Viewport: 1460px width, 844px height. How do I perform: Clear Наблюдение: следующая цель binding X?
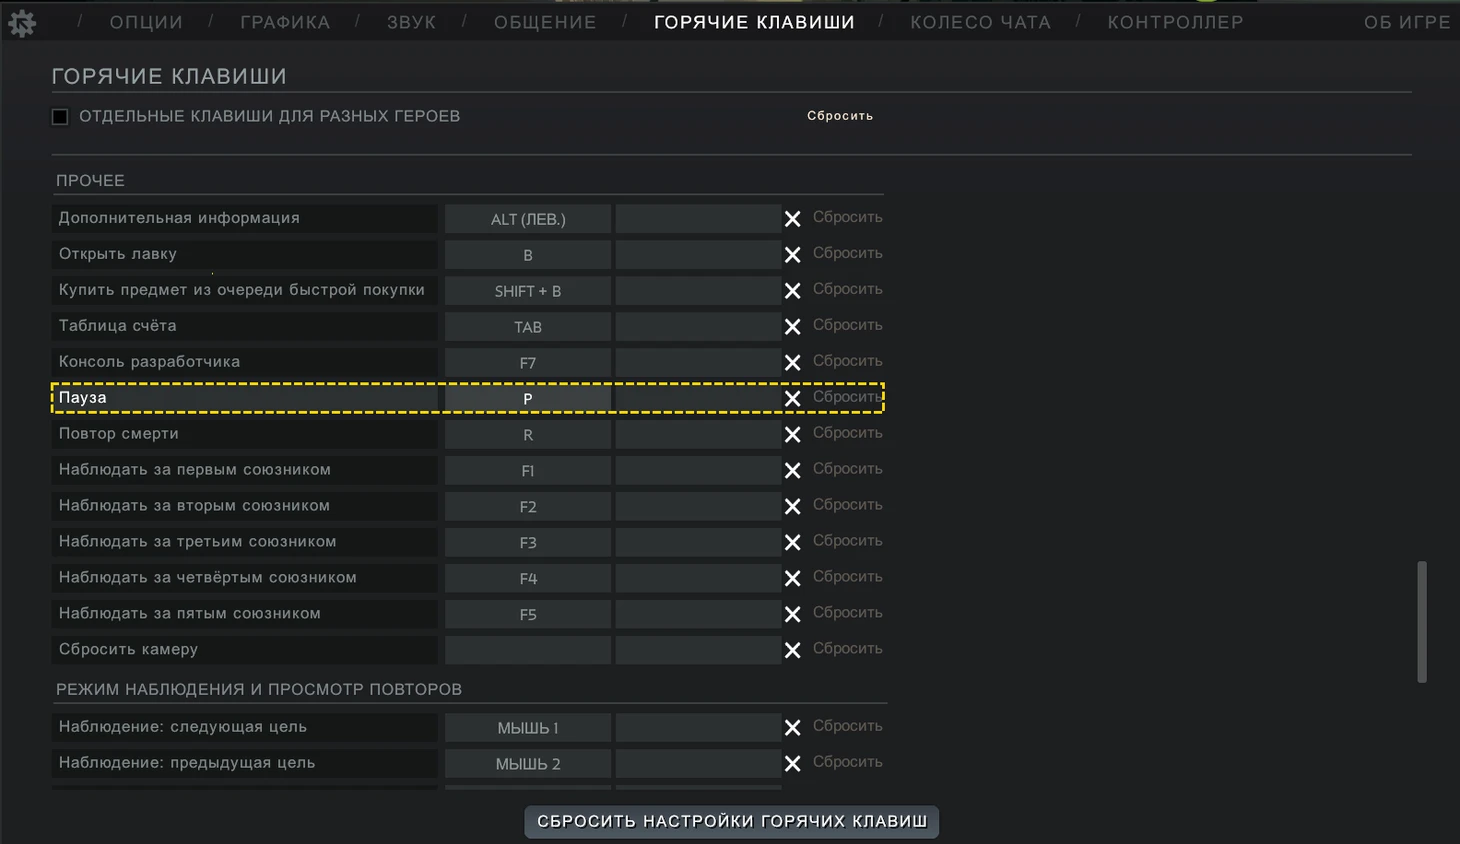coord(792,728)
